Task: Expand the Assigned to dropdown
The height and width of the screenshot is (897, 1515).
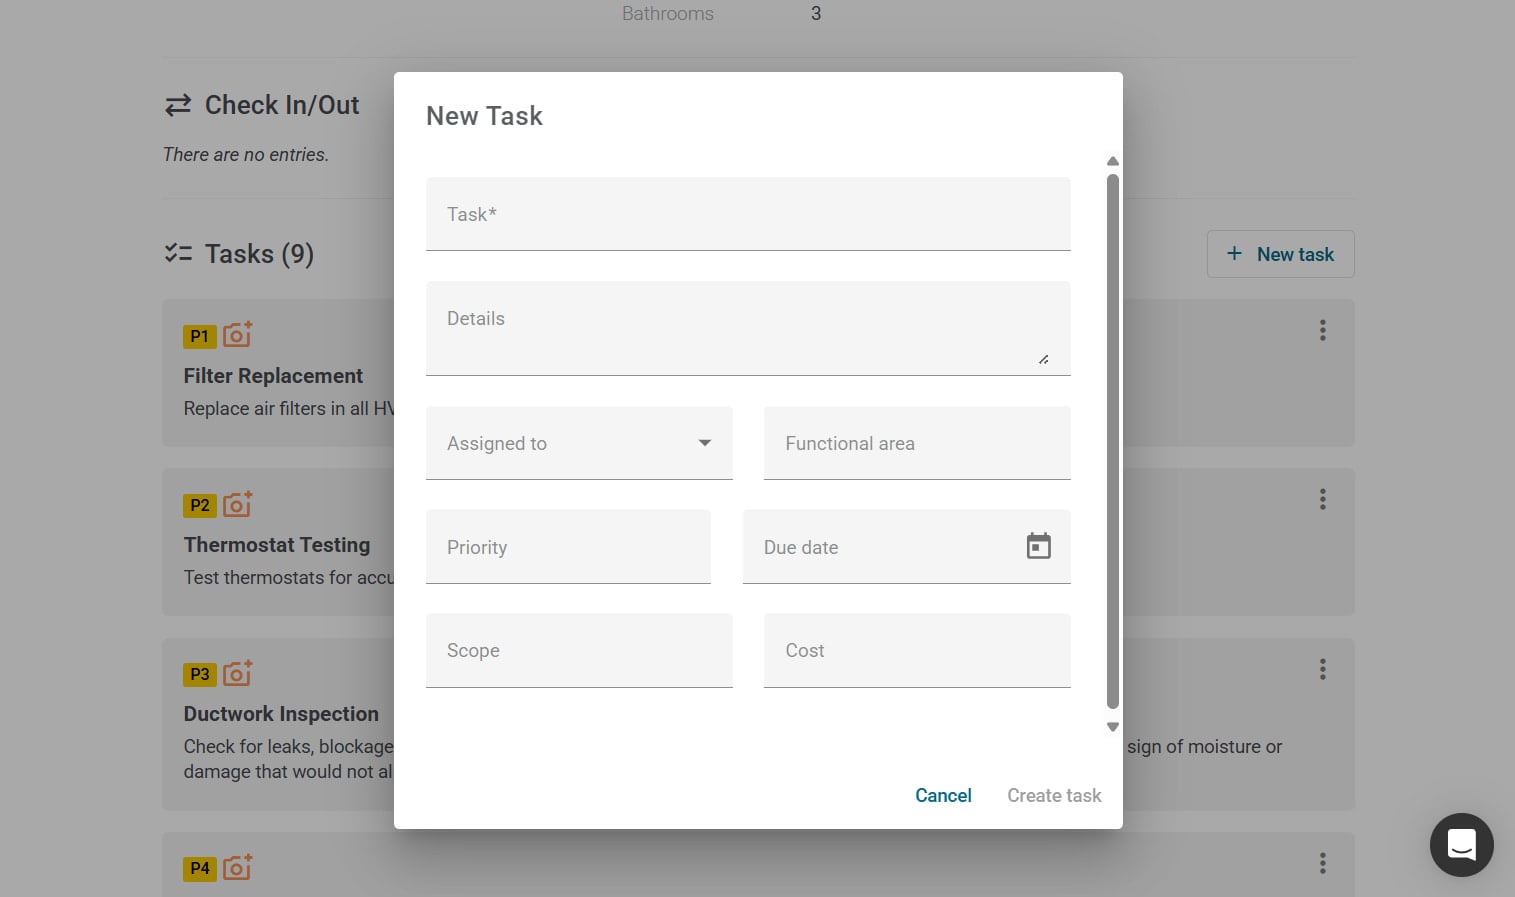Action: pos(579,443)
